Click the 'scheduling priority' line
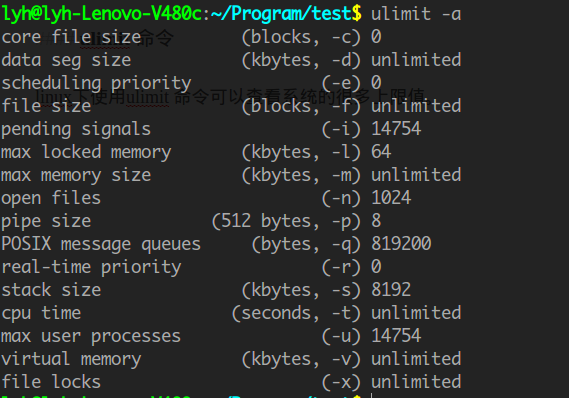 (x=191, y=83)
